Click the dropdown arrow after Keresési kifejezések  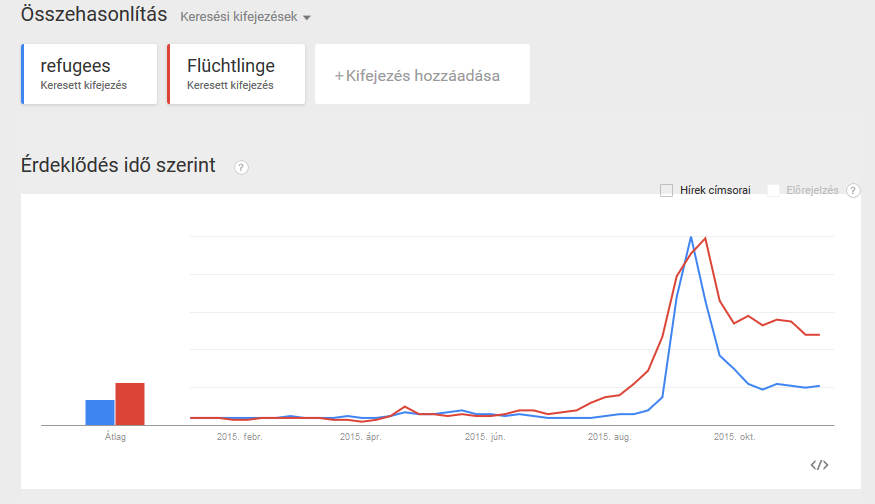pos(306,18)
